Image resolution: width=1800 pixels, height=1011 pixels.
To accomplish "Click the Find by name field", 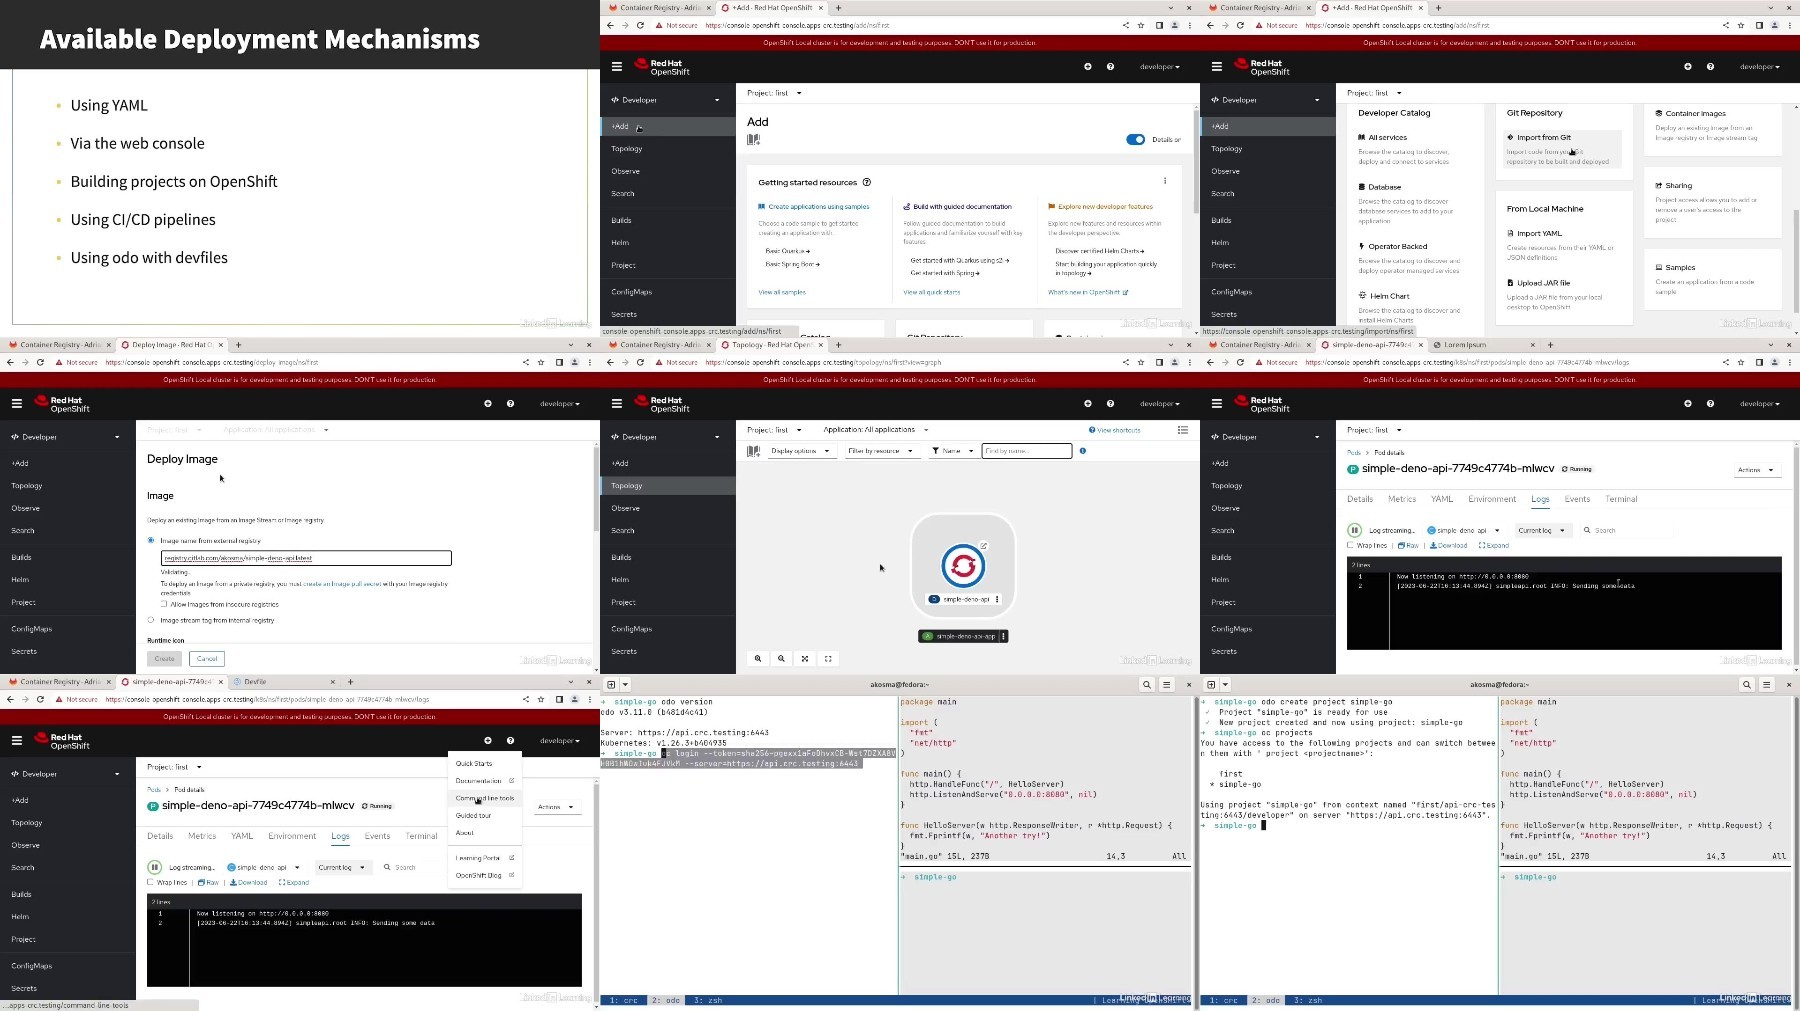I will pyautogui.click(x=1027, y=451).
